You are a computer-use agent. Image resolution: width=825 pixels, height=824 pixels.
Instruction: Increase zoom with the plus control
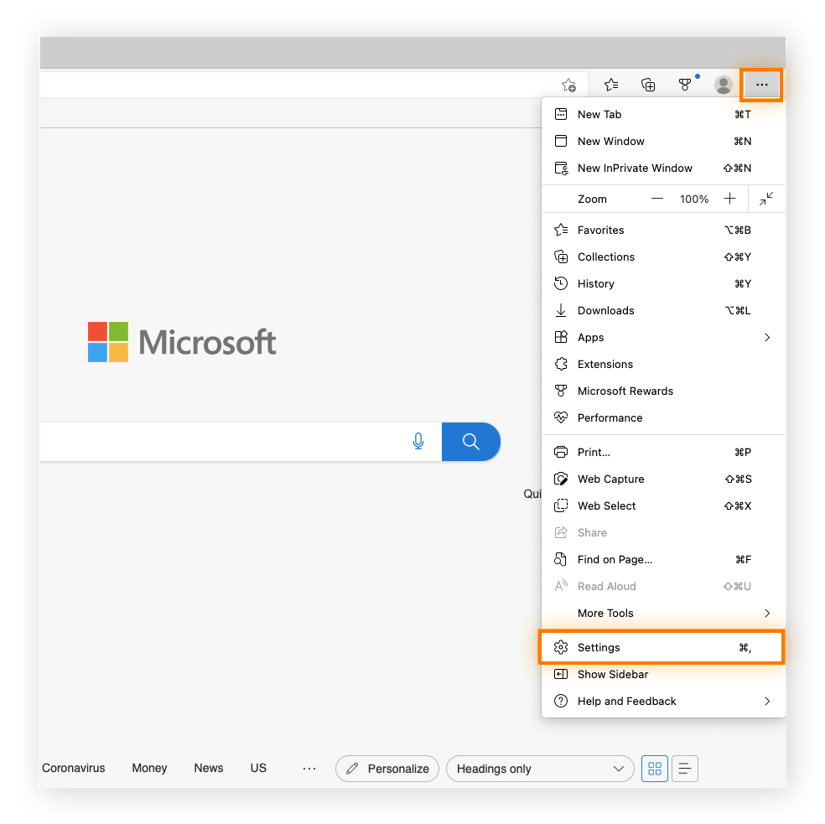point(730,199)
